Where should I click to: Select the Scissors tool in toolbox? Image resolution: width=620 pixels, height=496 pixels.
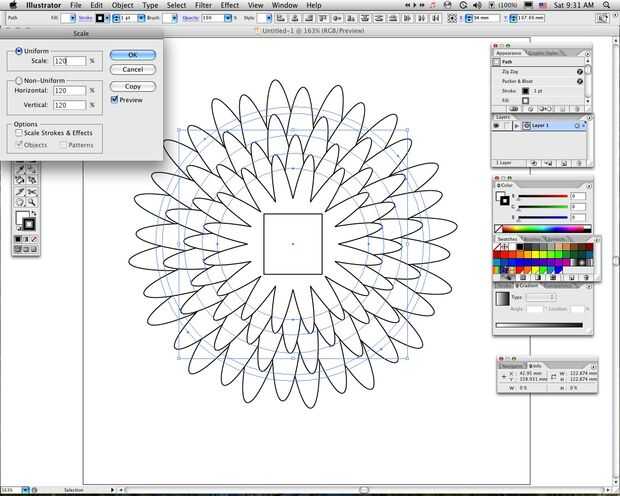(31, 191)
